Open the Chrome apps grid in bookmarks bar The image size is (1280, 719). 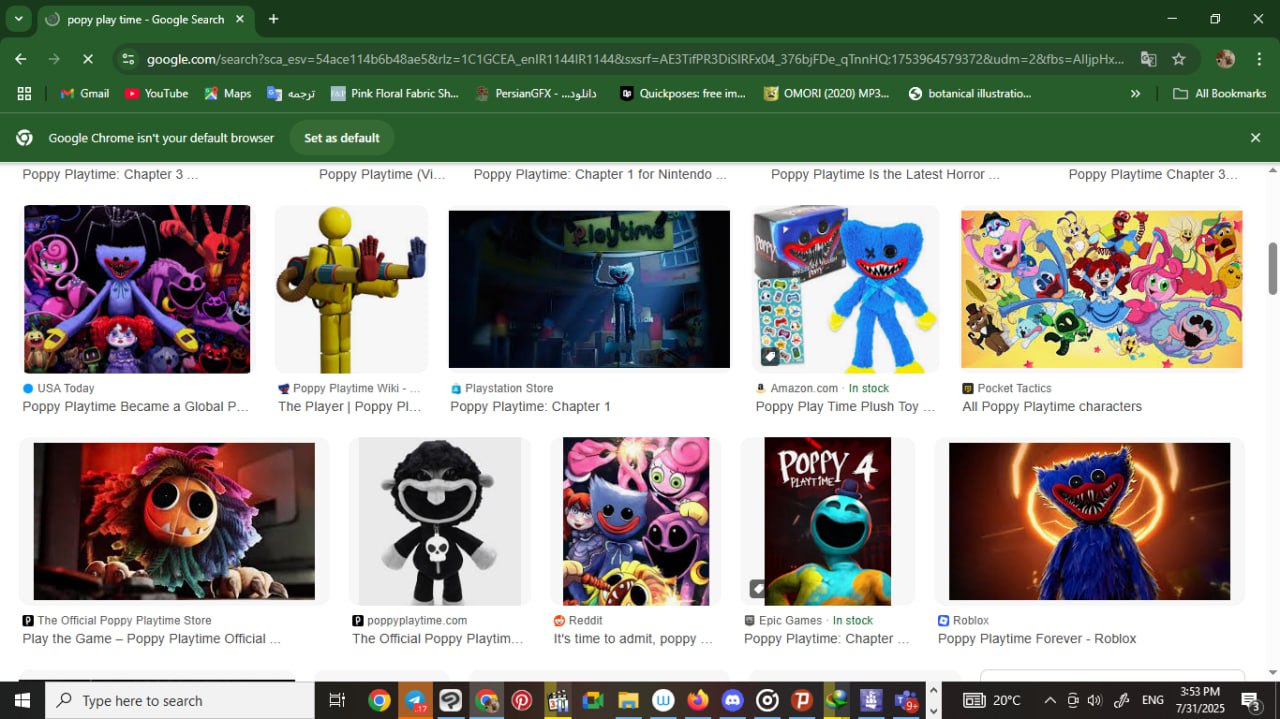pyautogui.click(x=24, y=93)
